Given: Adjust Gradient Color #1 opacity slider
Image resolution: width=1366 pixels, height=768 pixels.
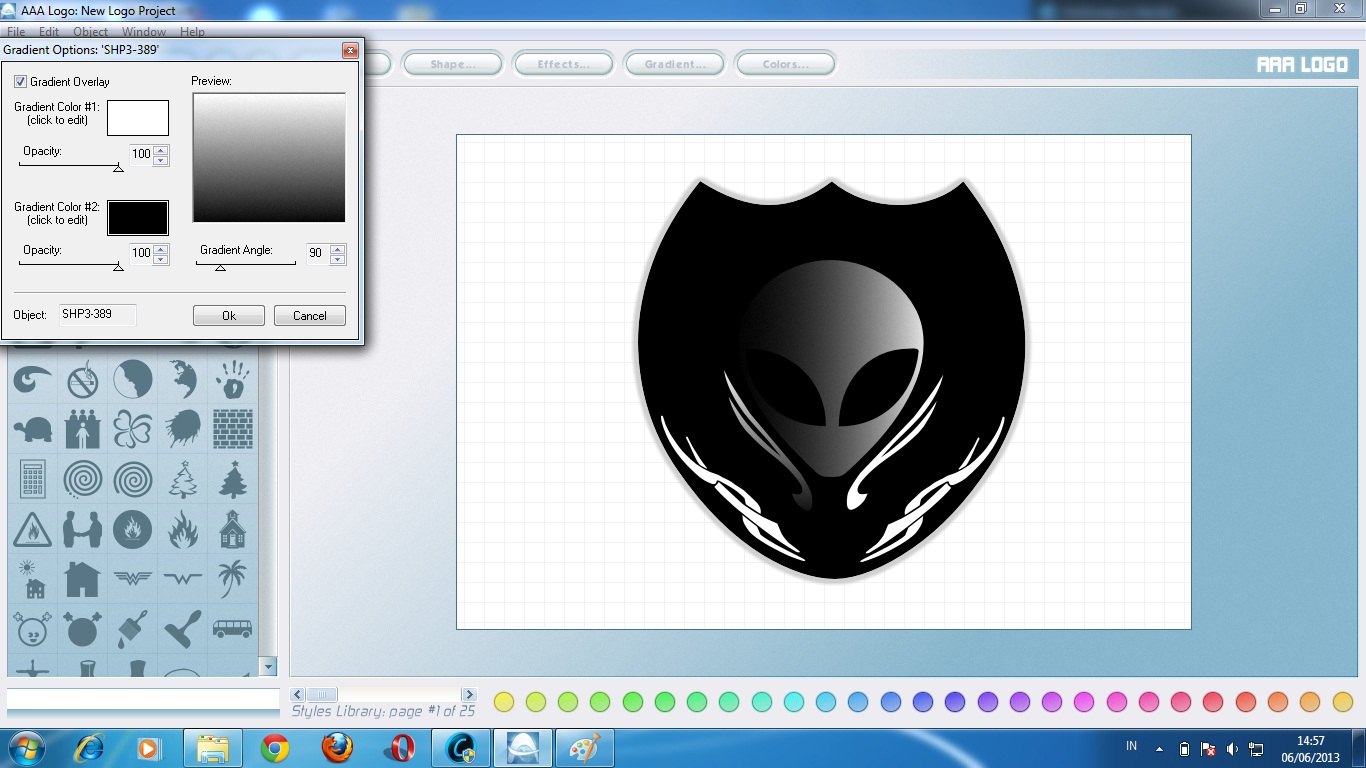Looking at the screenshot, I should [118, 168].
